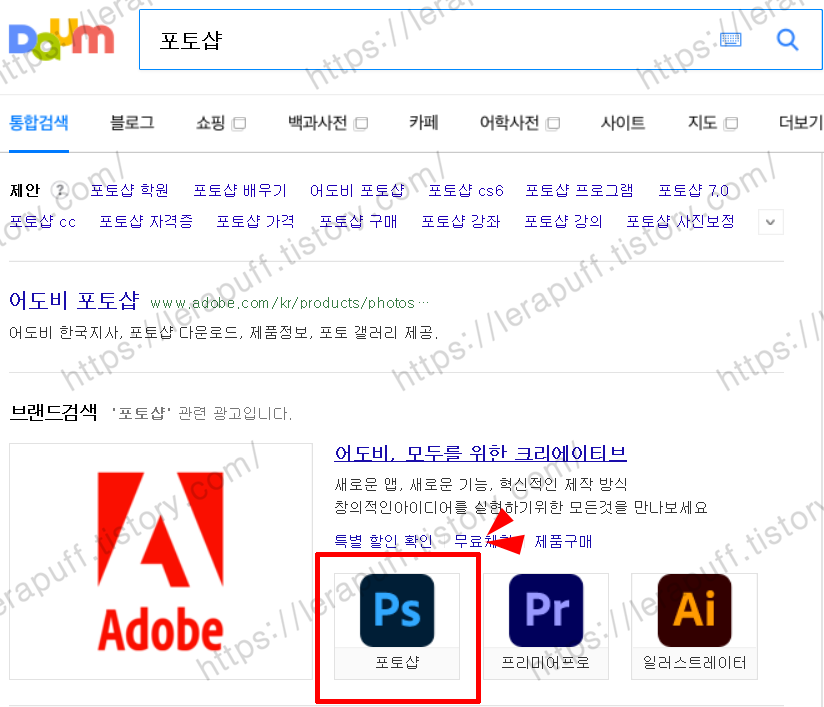The width and height of the screenshot is (824, 707).
Task: Click suggestion 포토샵 학원
Action: (x=129, y=190)
